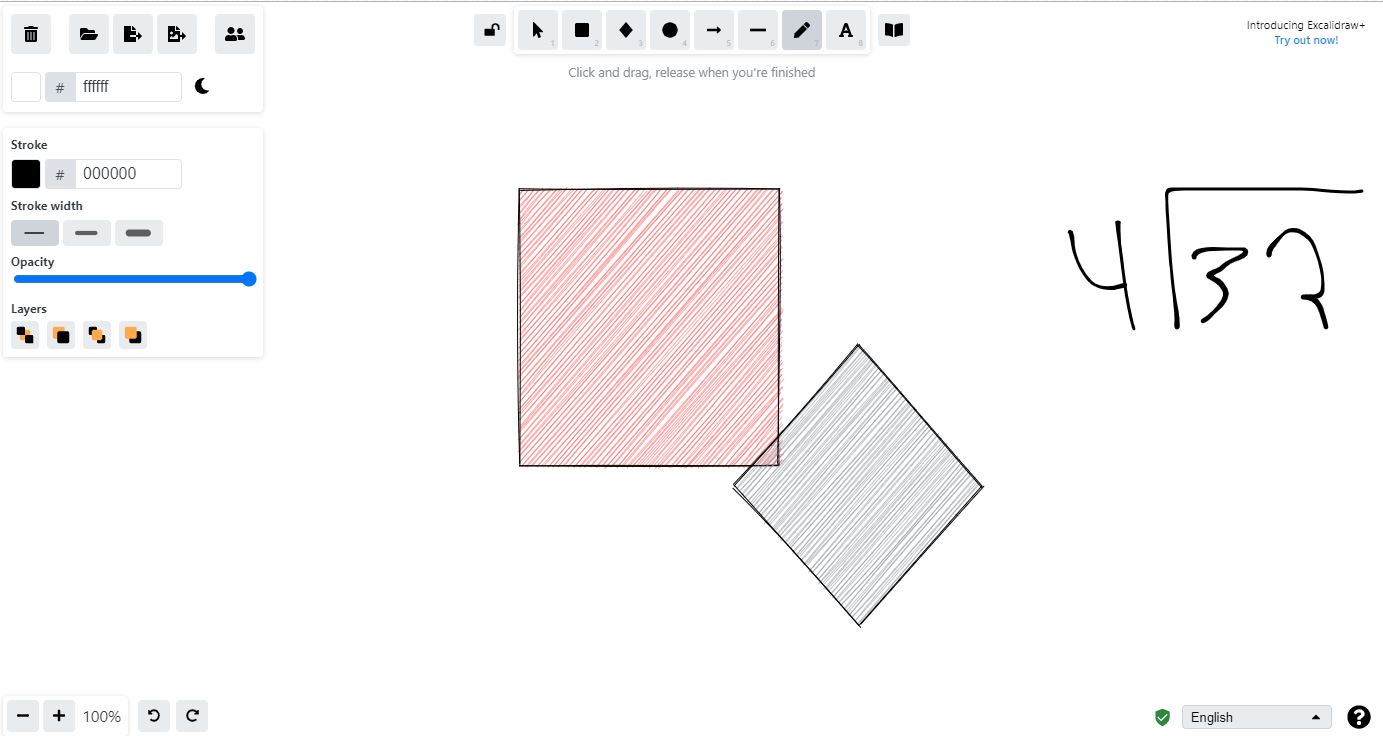1383x736 pixels.
Task: Adjust the Opacity slider
Action: point(135,279)
